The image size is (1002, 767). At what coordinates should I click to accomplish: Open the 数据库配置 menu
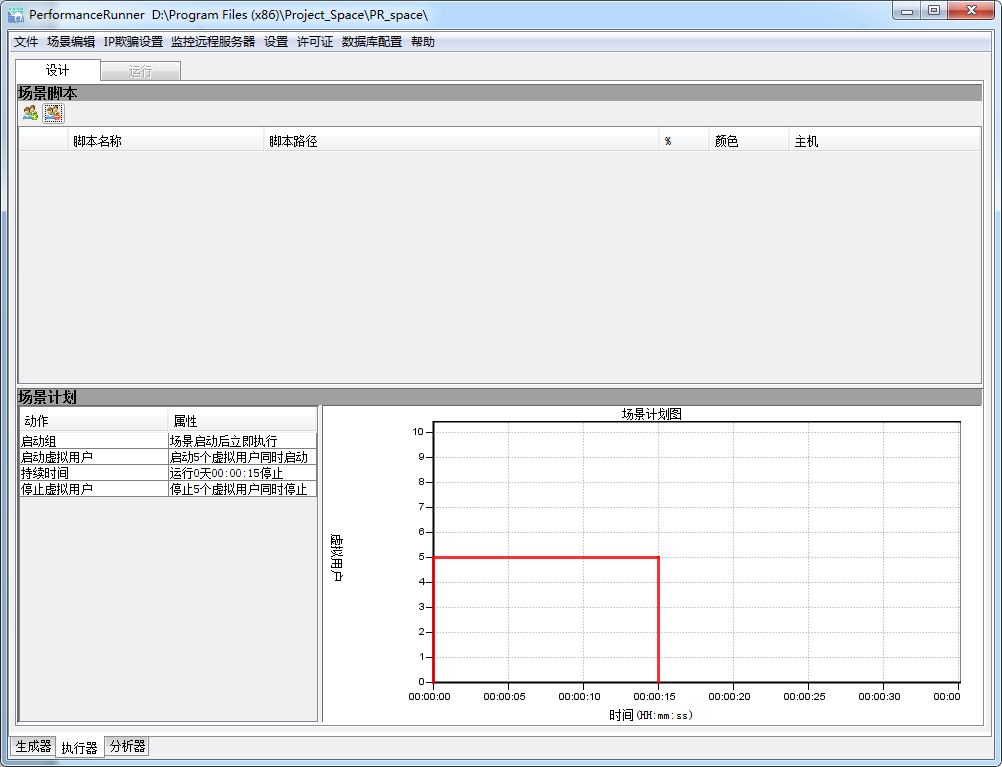coord(372,42)
